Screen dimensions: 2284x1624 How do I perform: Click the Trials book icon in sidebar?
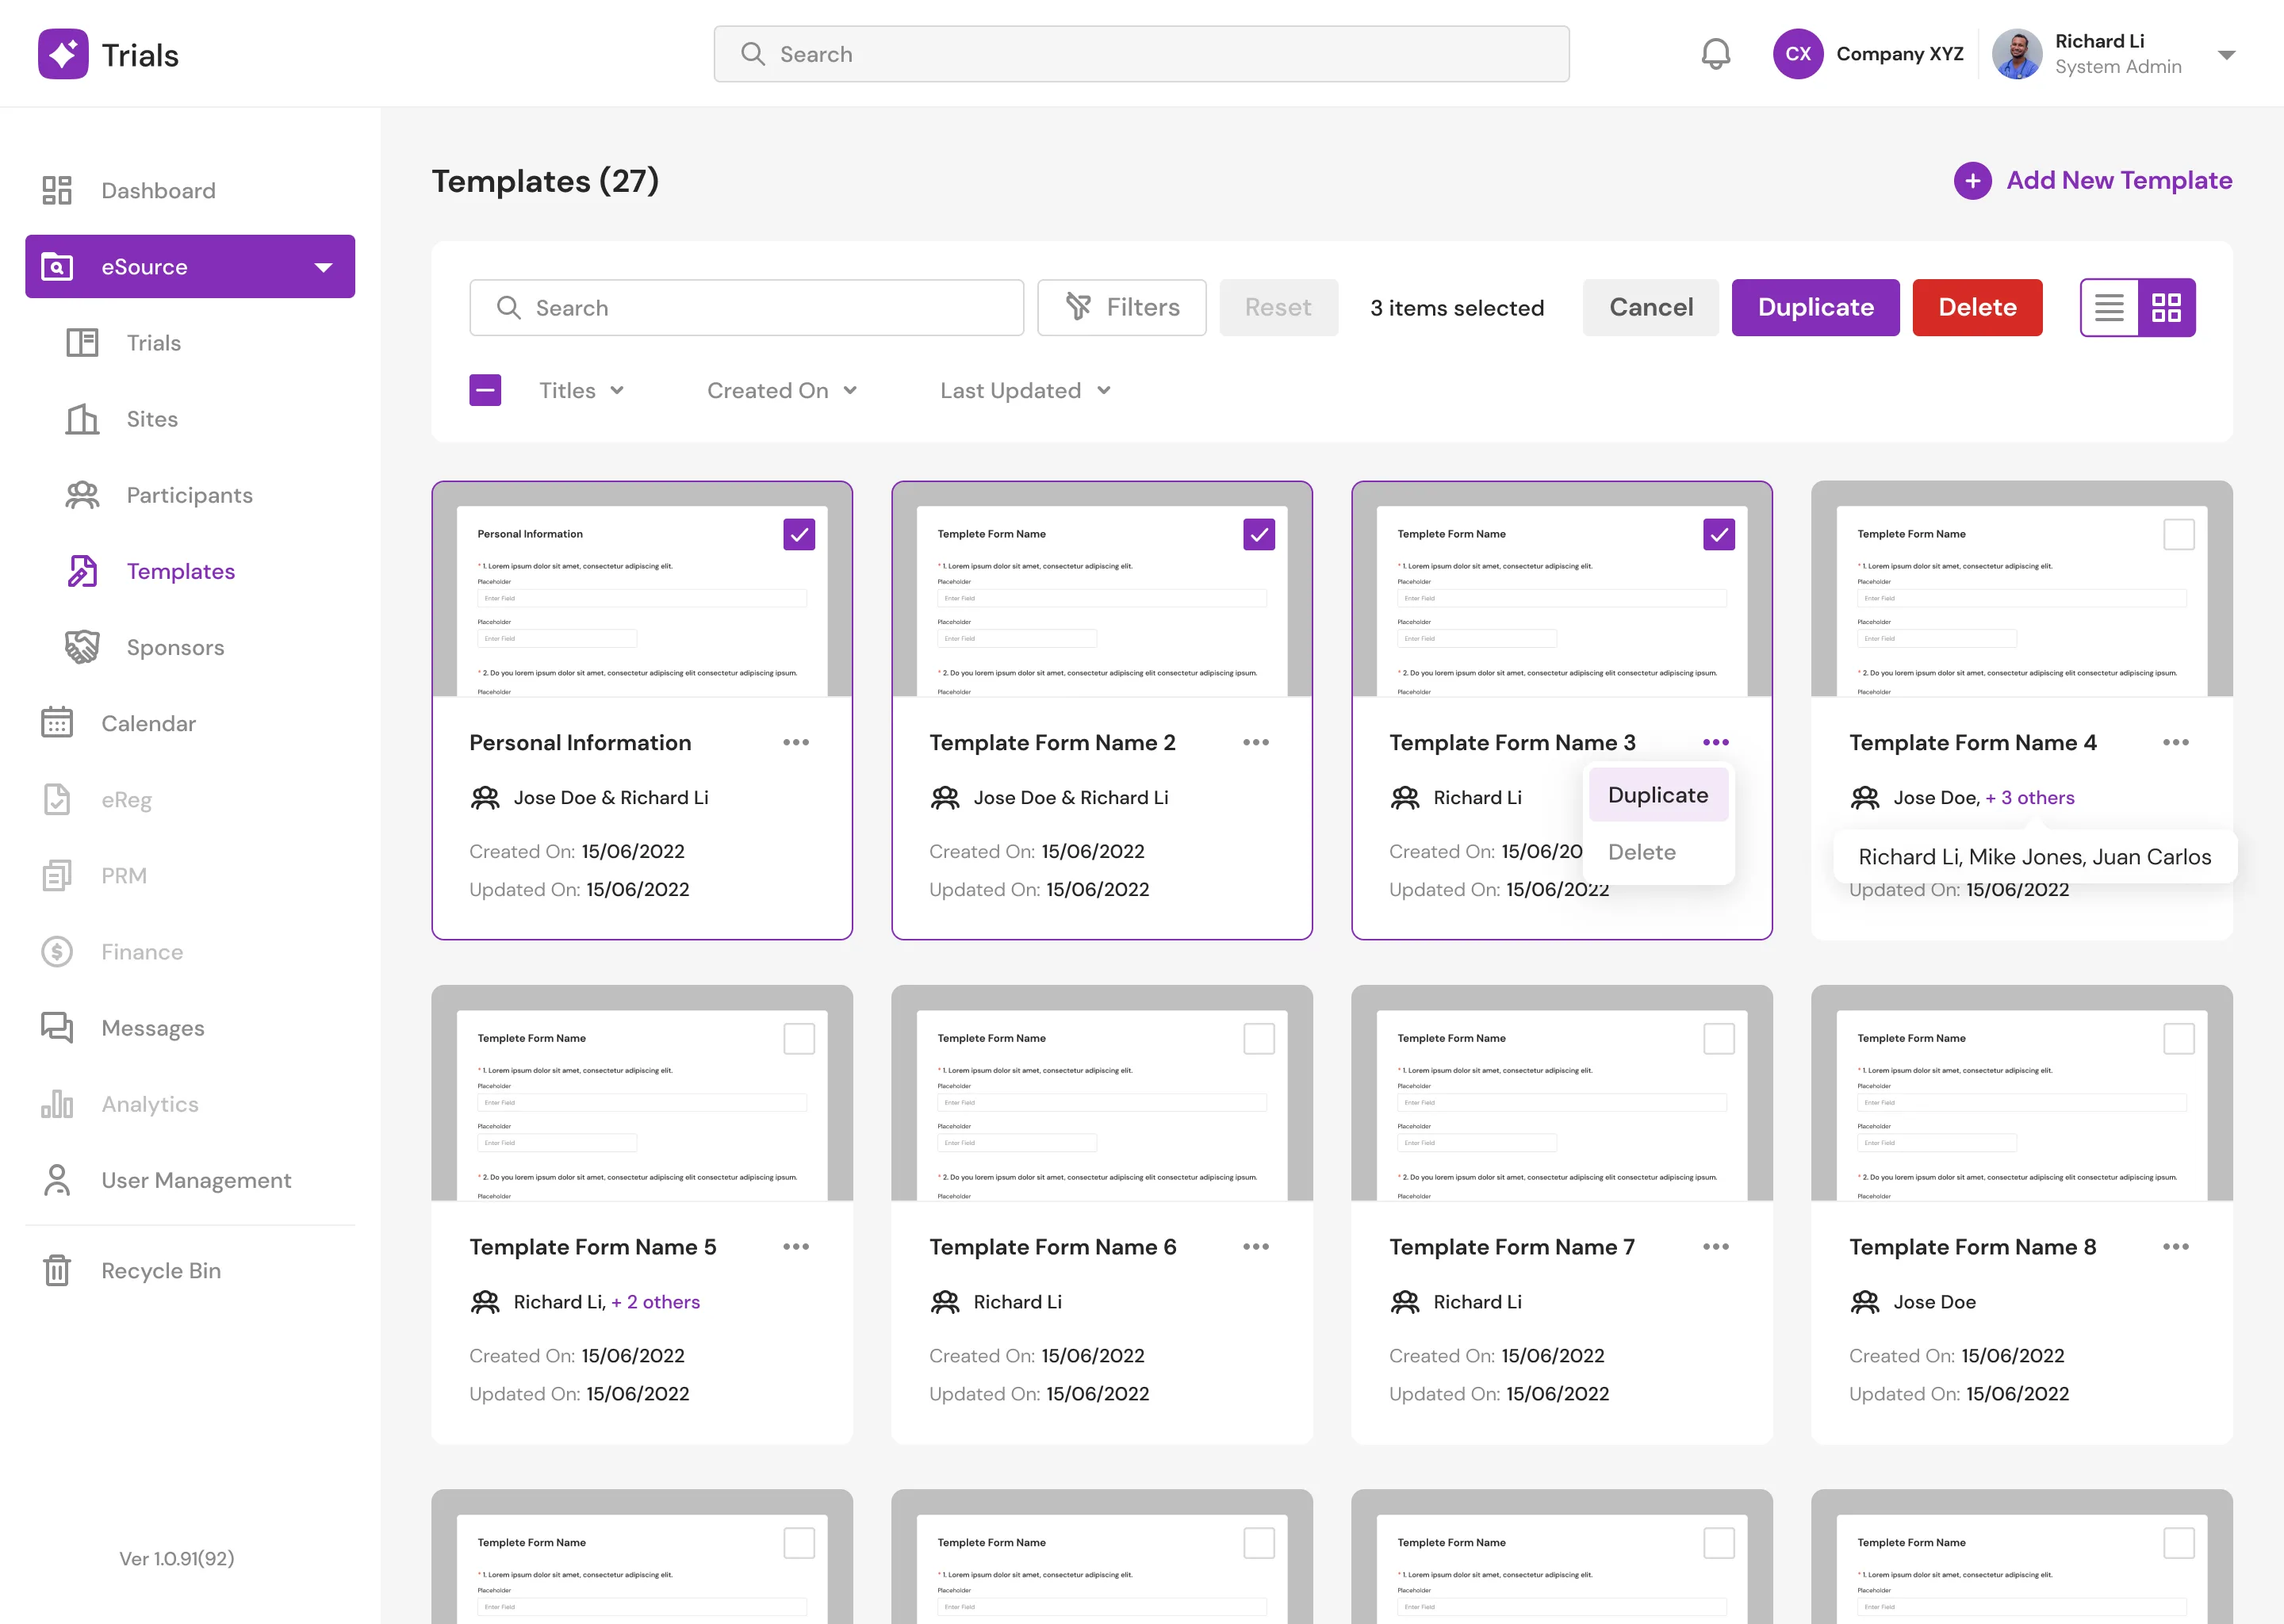(x=82, y=343)
